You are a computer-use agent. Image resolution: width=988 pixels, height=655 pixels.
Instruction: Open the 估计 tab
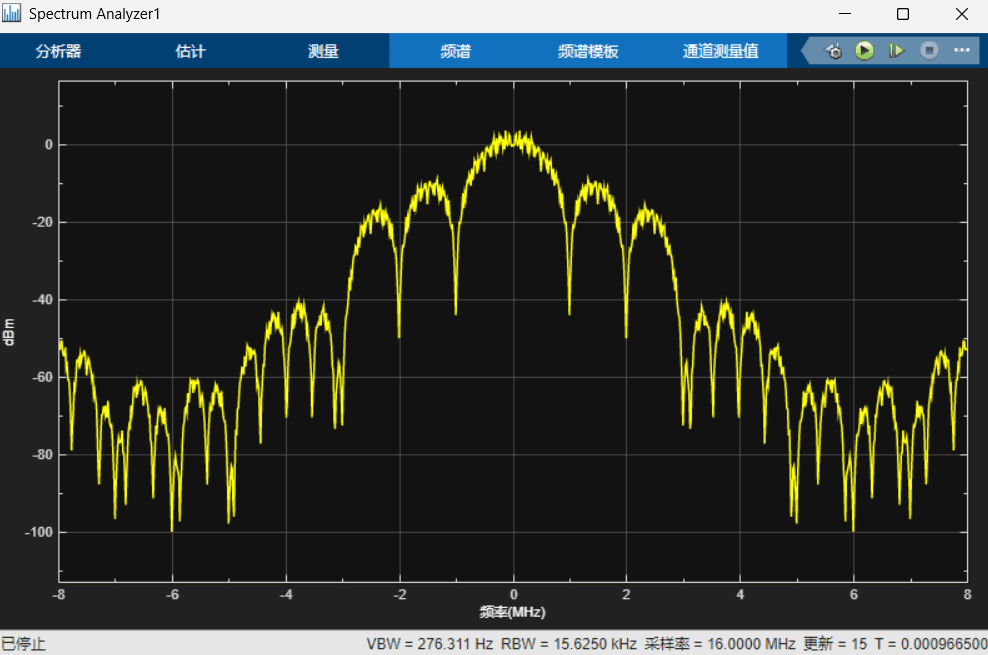[x=191, y=51]
